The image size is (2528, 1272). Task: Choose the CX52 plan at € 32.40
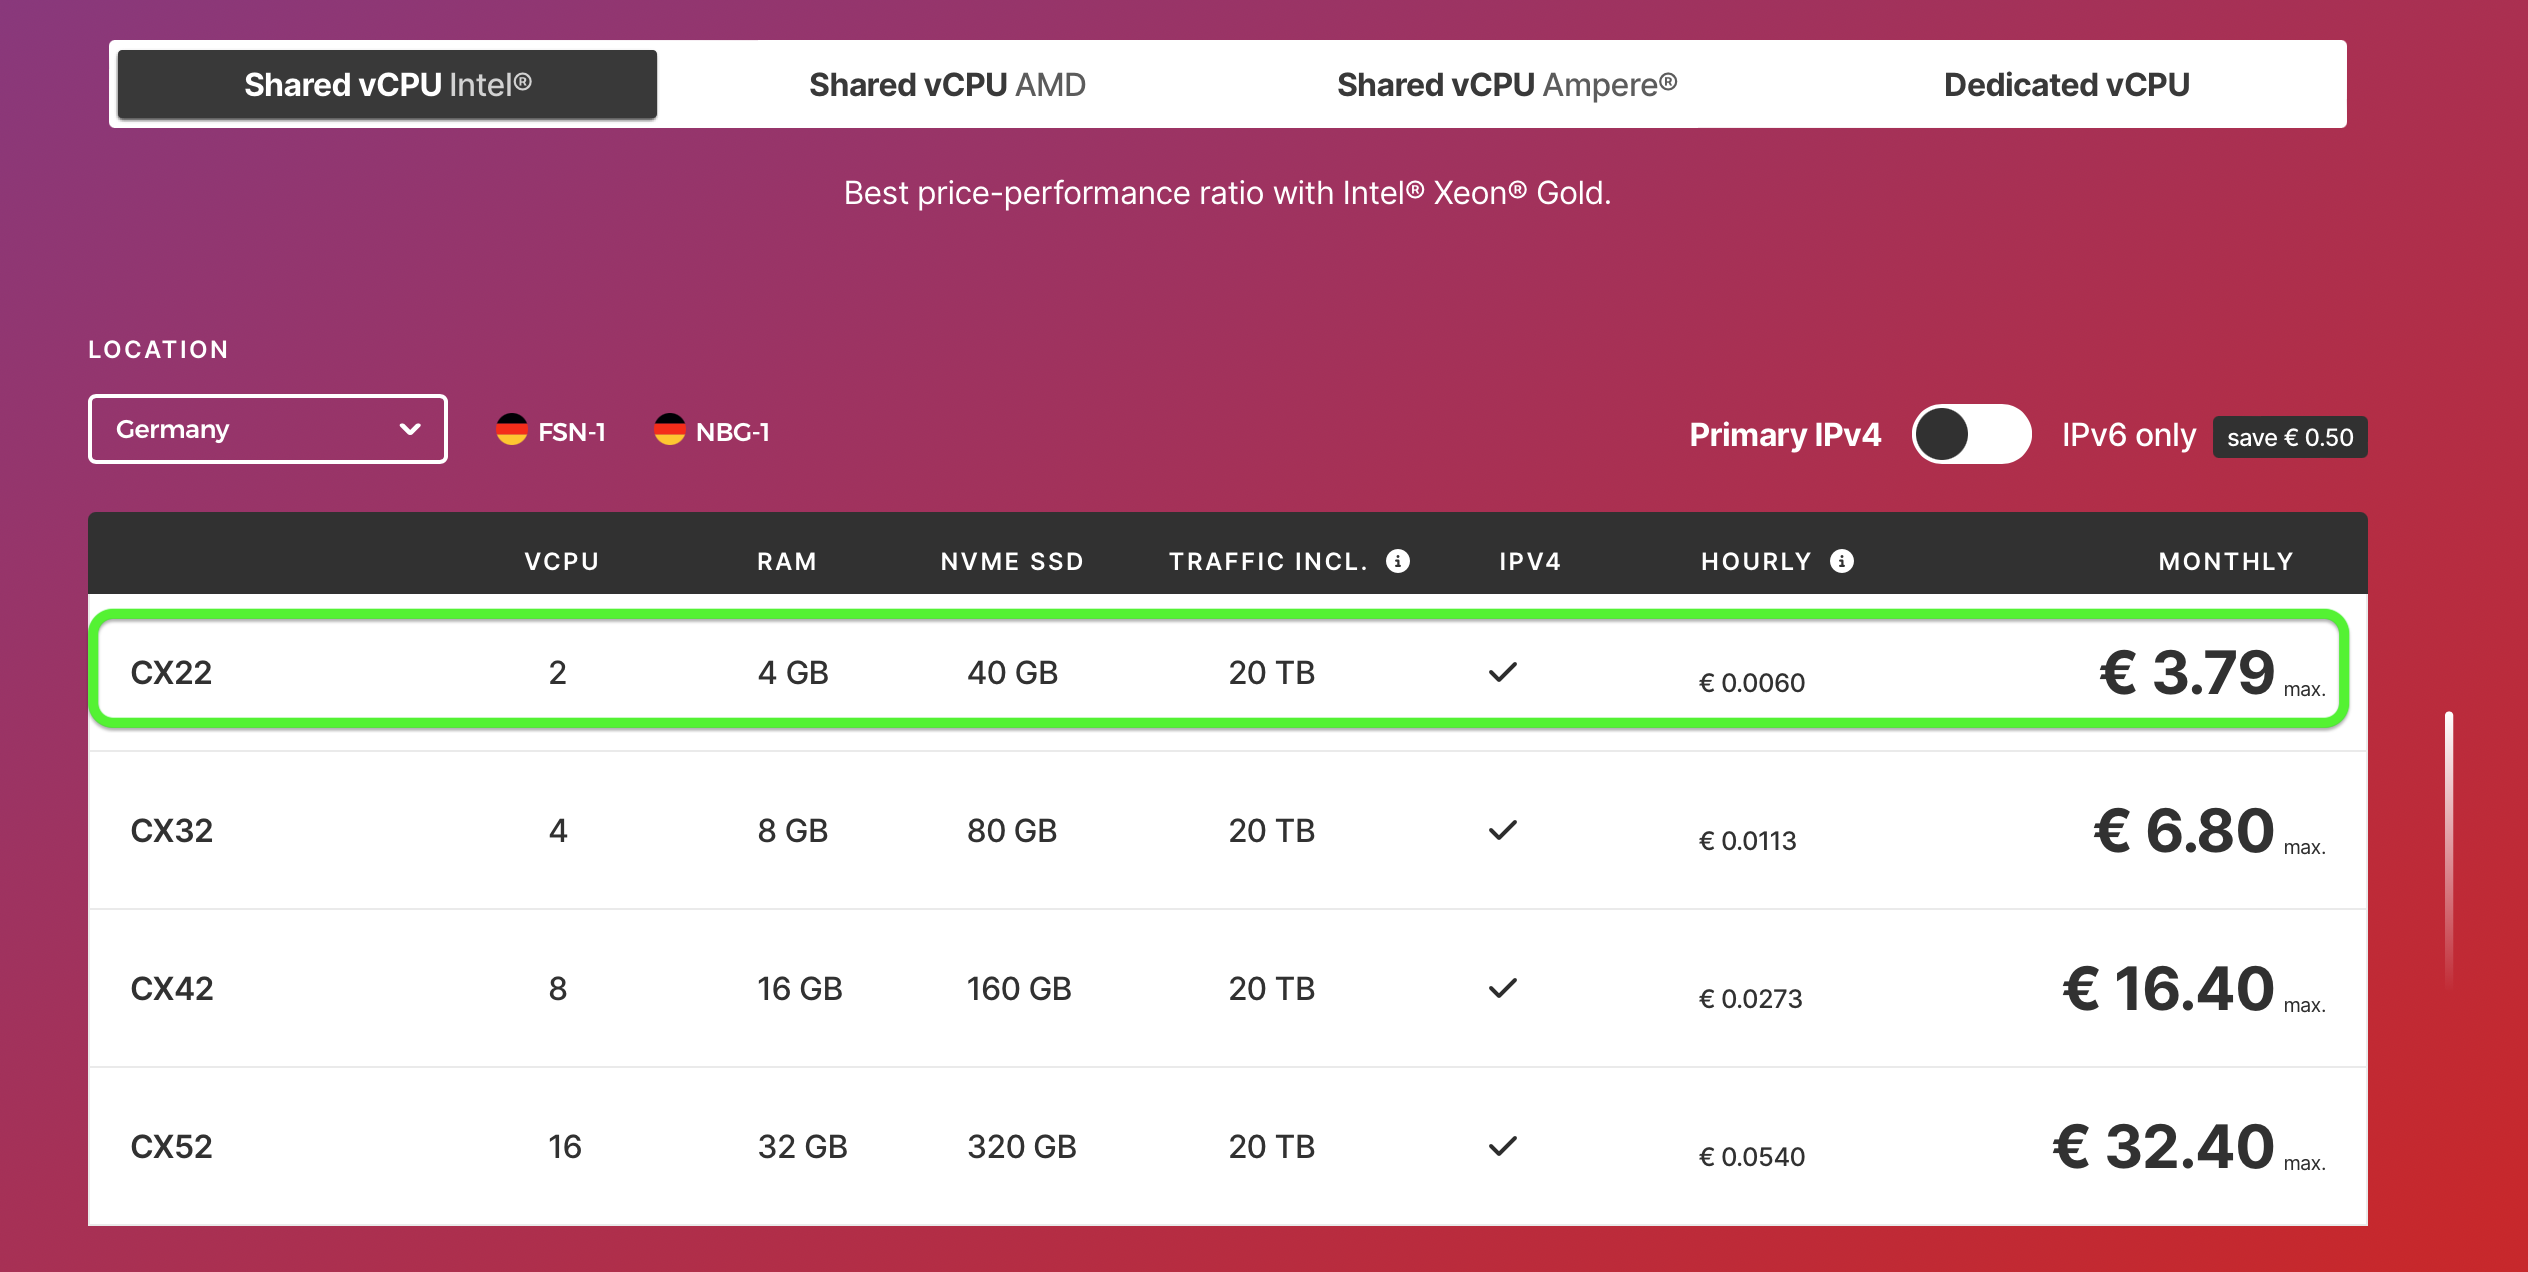(x=2164, y=1147)
